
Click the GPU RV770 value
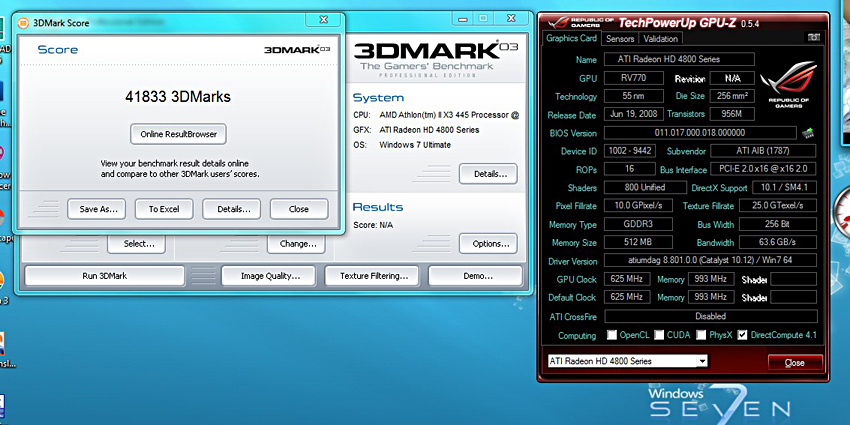pyautogui.click(x=633, y=78)
